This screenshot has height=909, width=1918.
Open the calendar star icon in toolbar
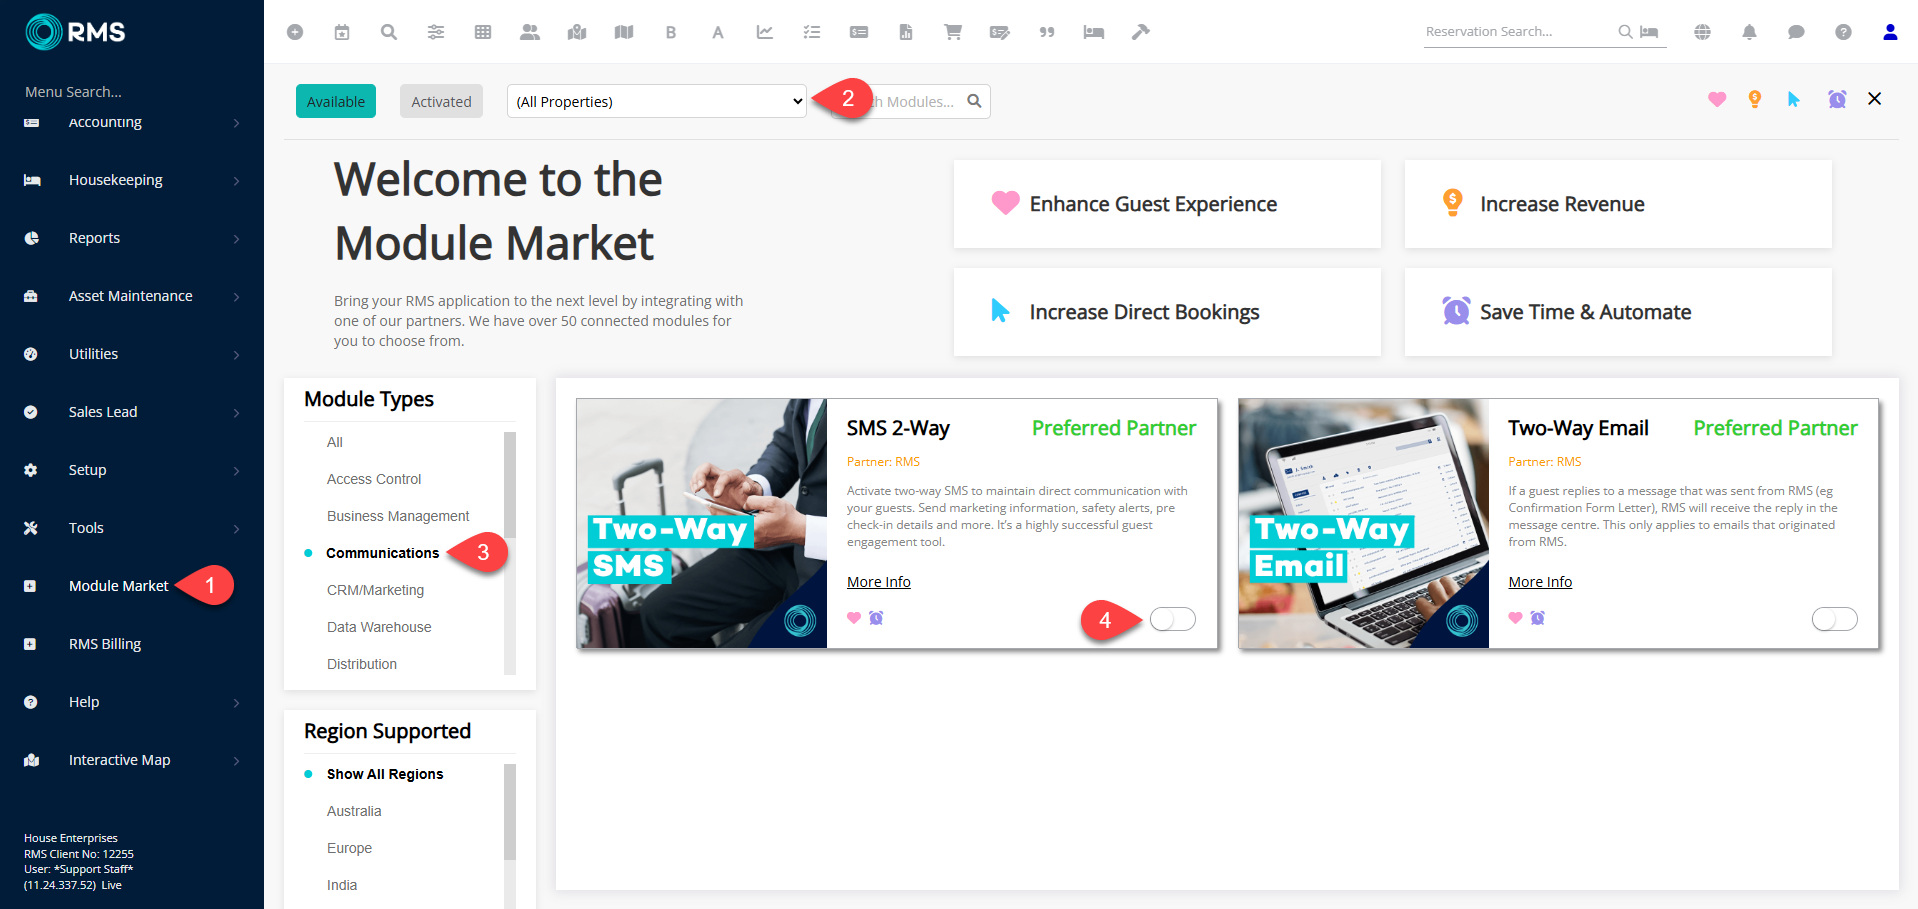342,32
